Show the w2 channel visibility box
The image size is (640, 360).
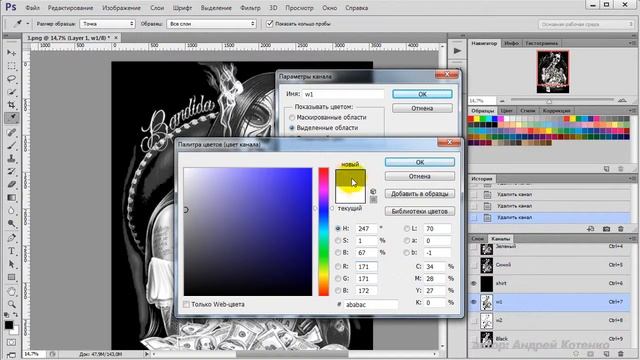[473, 321]
